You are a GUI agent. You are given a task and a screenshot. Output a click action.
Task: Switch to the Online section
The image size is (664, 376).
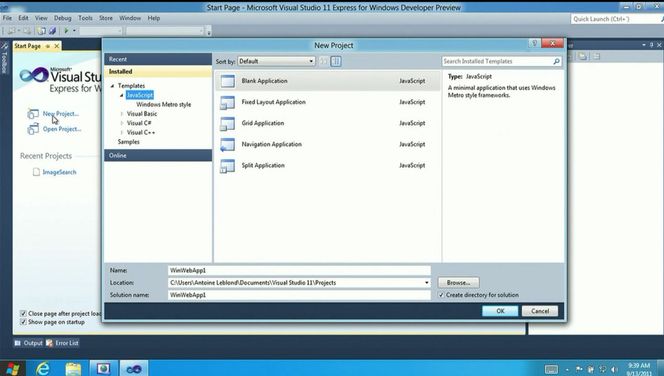[158, 155]
